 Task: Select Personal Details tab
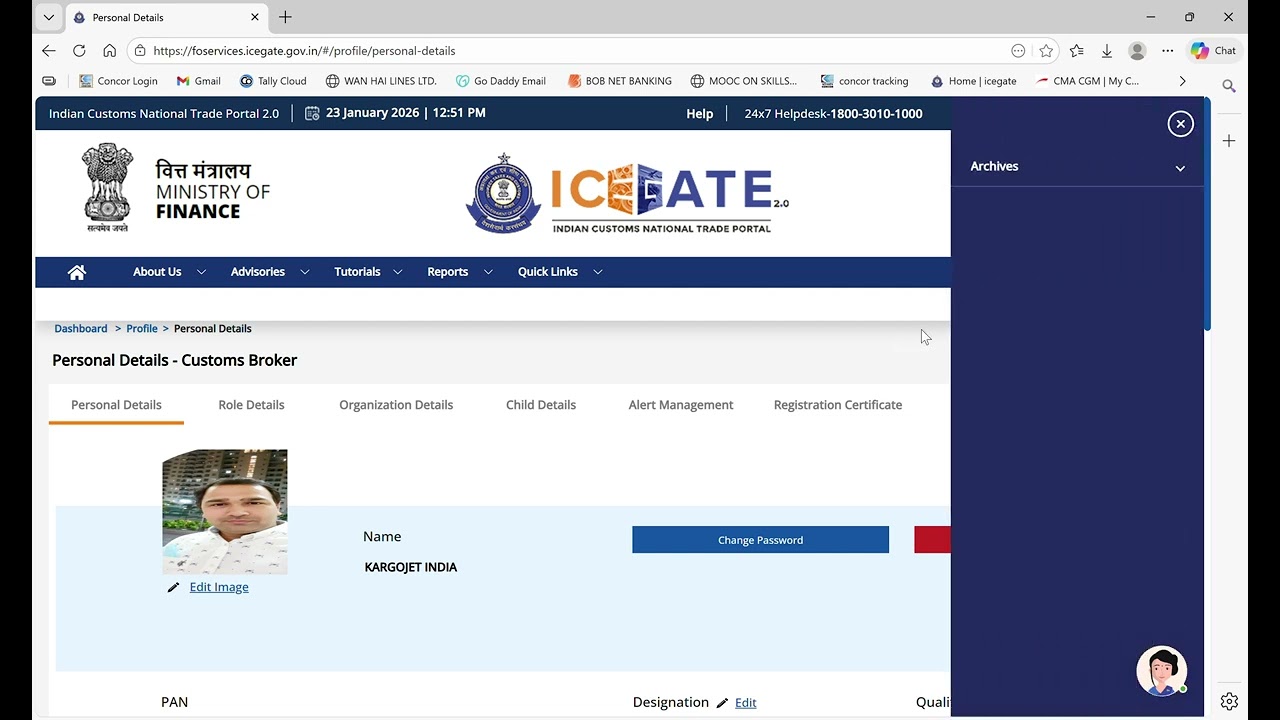click(x=116, y=405)
